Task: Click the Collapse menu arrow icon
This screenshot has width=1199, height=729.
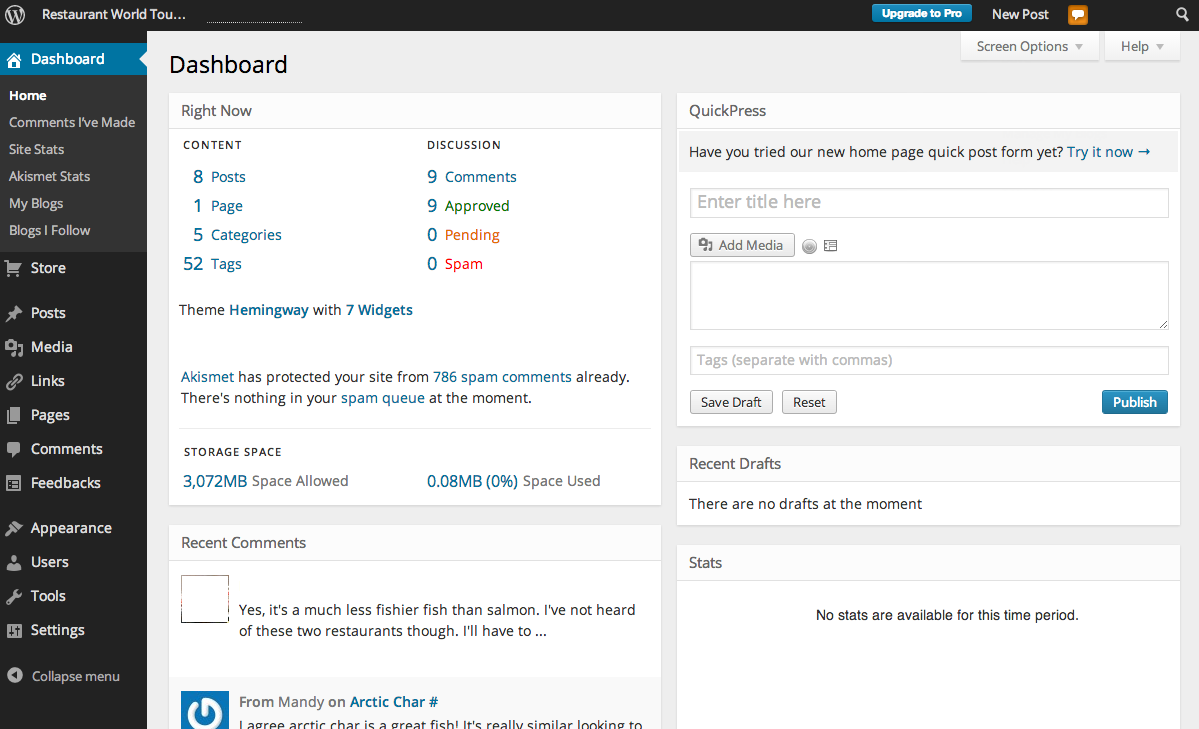Action: [x=15, y=675]
